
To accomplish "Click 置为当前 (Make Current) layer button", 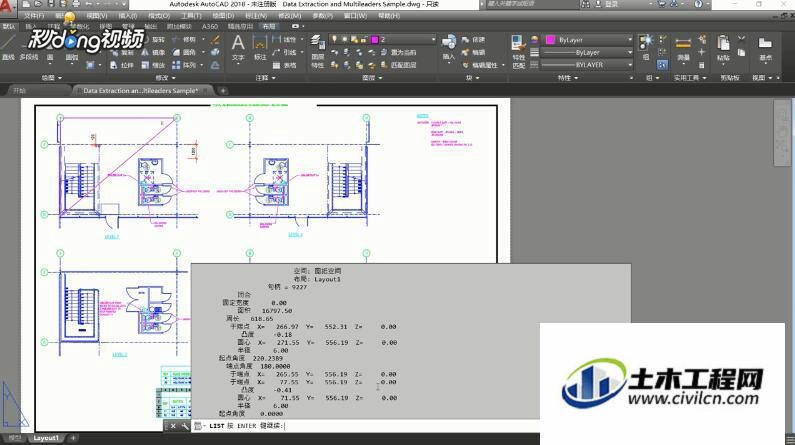I will coord(399,52).
